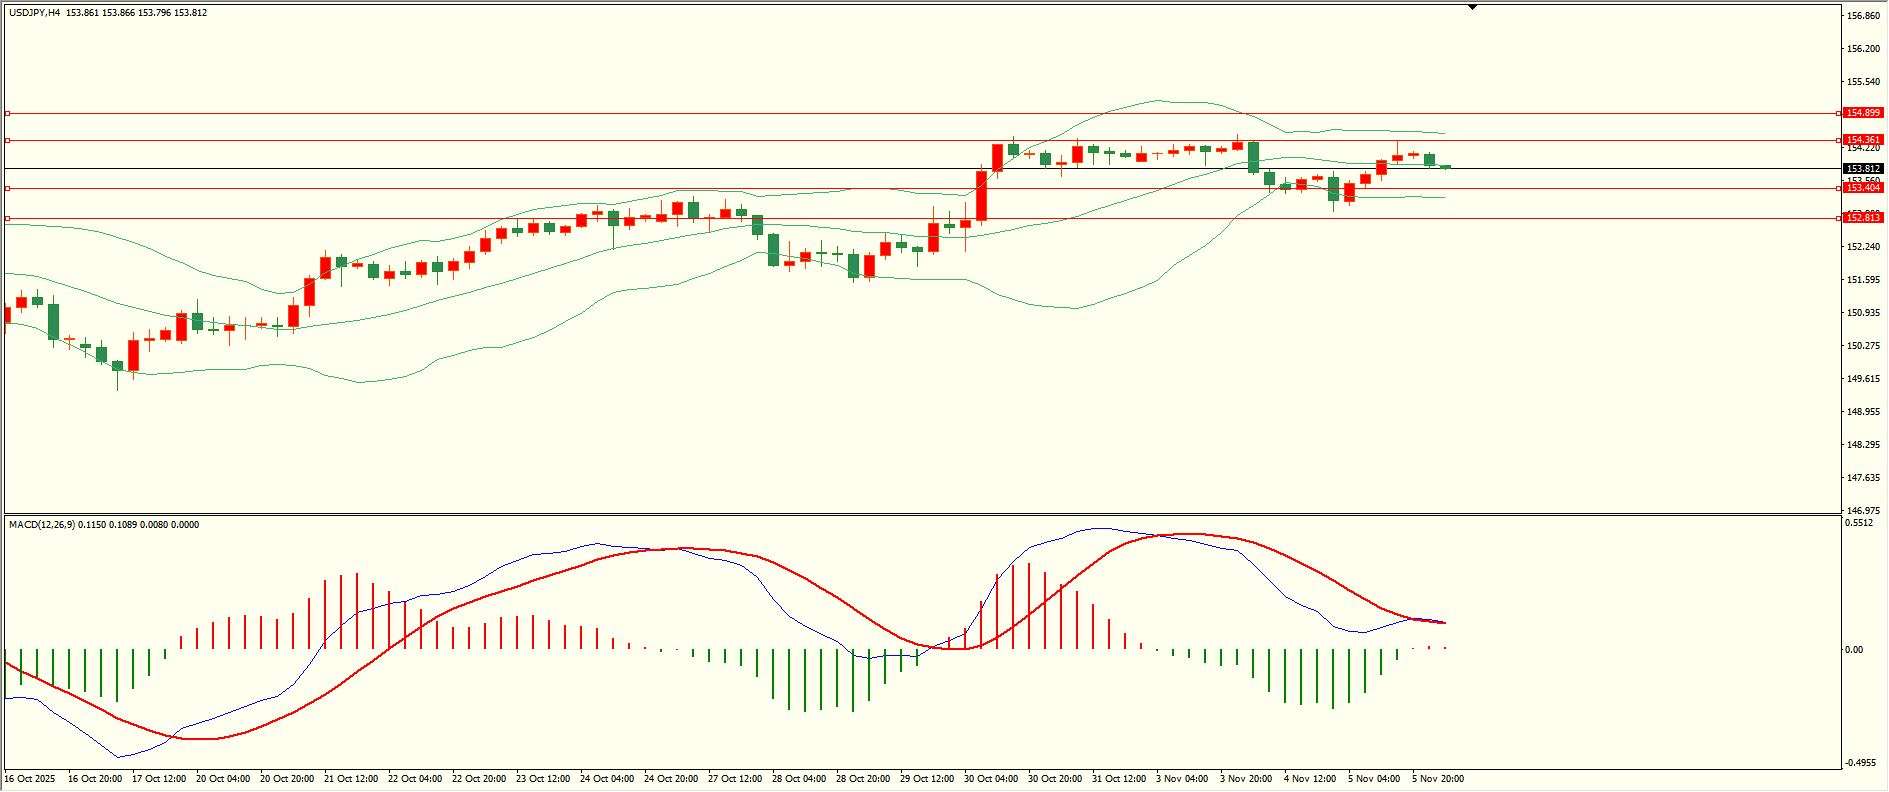Click right handle of the 154.899 line
1889x792 pixels.
1840,113
